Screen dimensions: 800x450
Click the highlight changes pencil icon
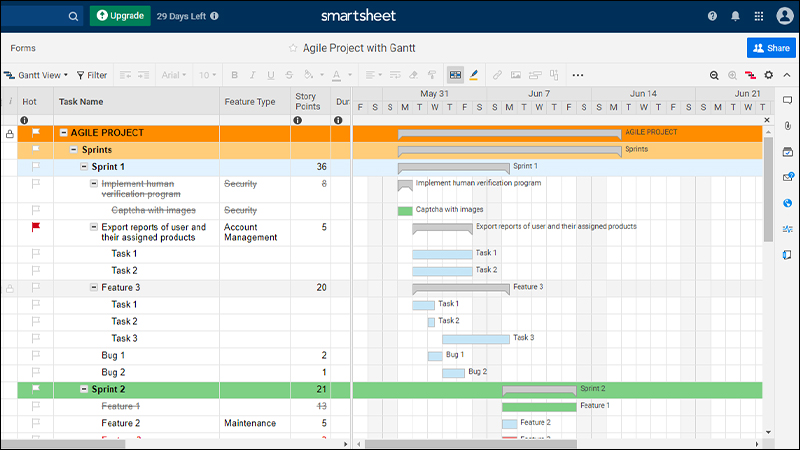point(473,75)
